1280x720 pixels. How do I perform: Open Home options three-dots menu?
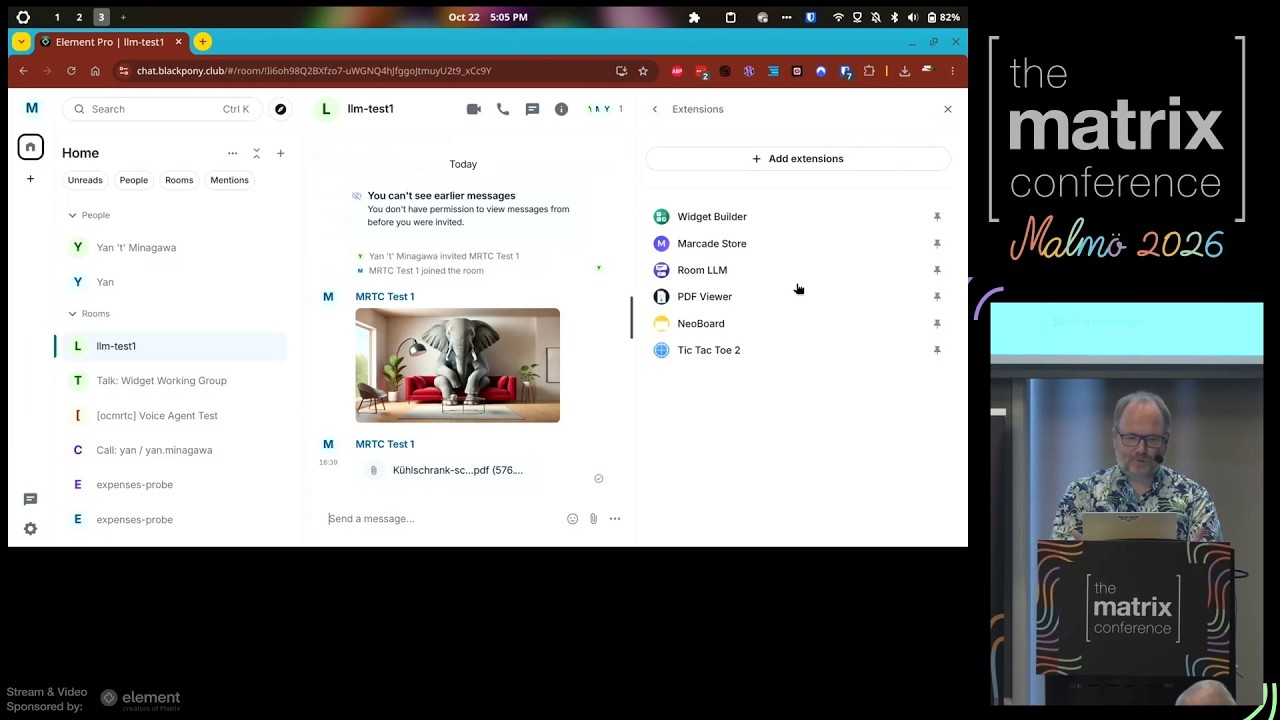(232, 153)
